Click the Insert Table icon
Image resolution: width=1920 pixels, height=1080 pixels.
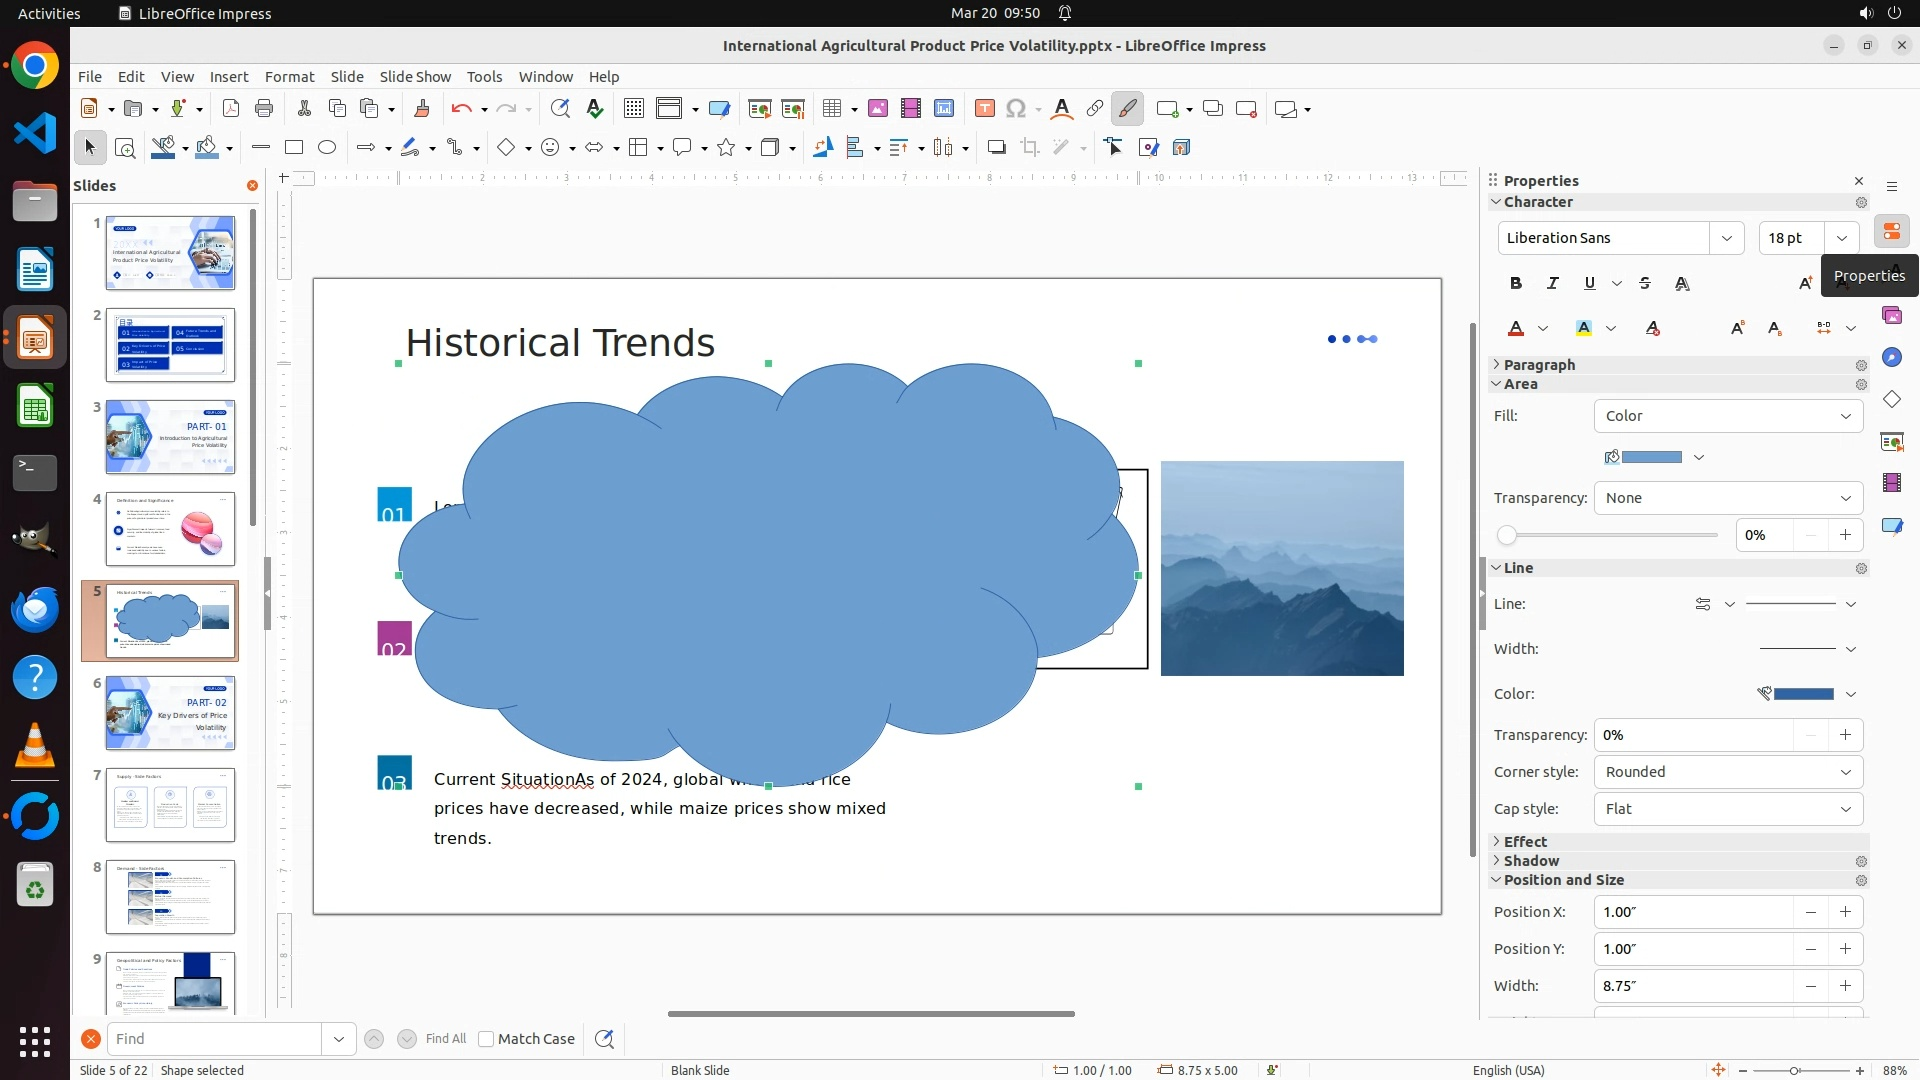point(832,109)
